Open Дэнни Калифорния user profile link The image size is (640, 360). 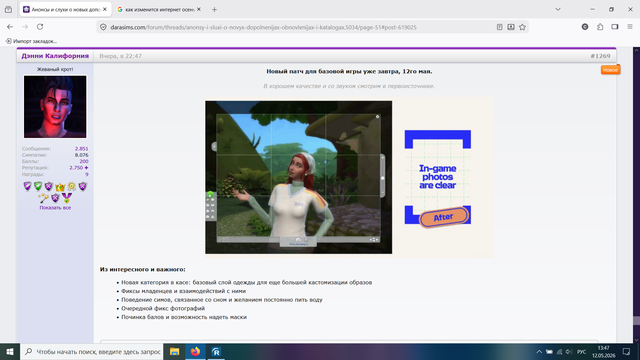coord(55,56)
